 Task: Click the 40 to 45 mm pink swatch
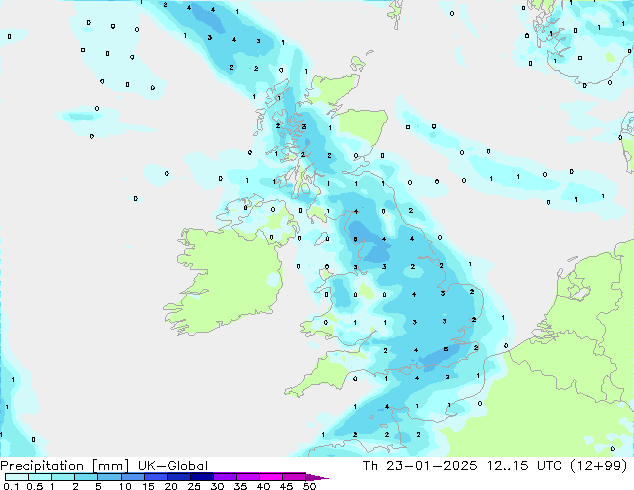(x=271, y=477)
